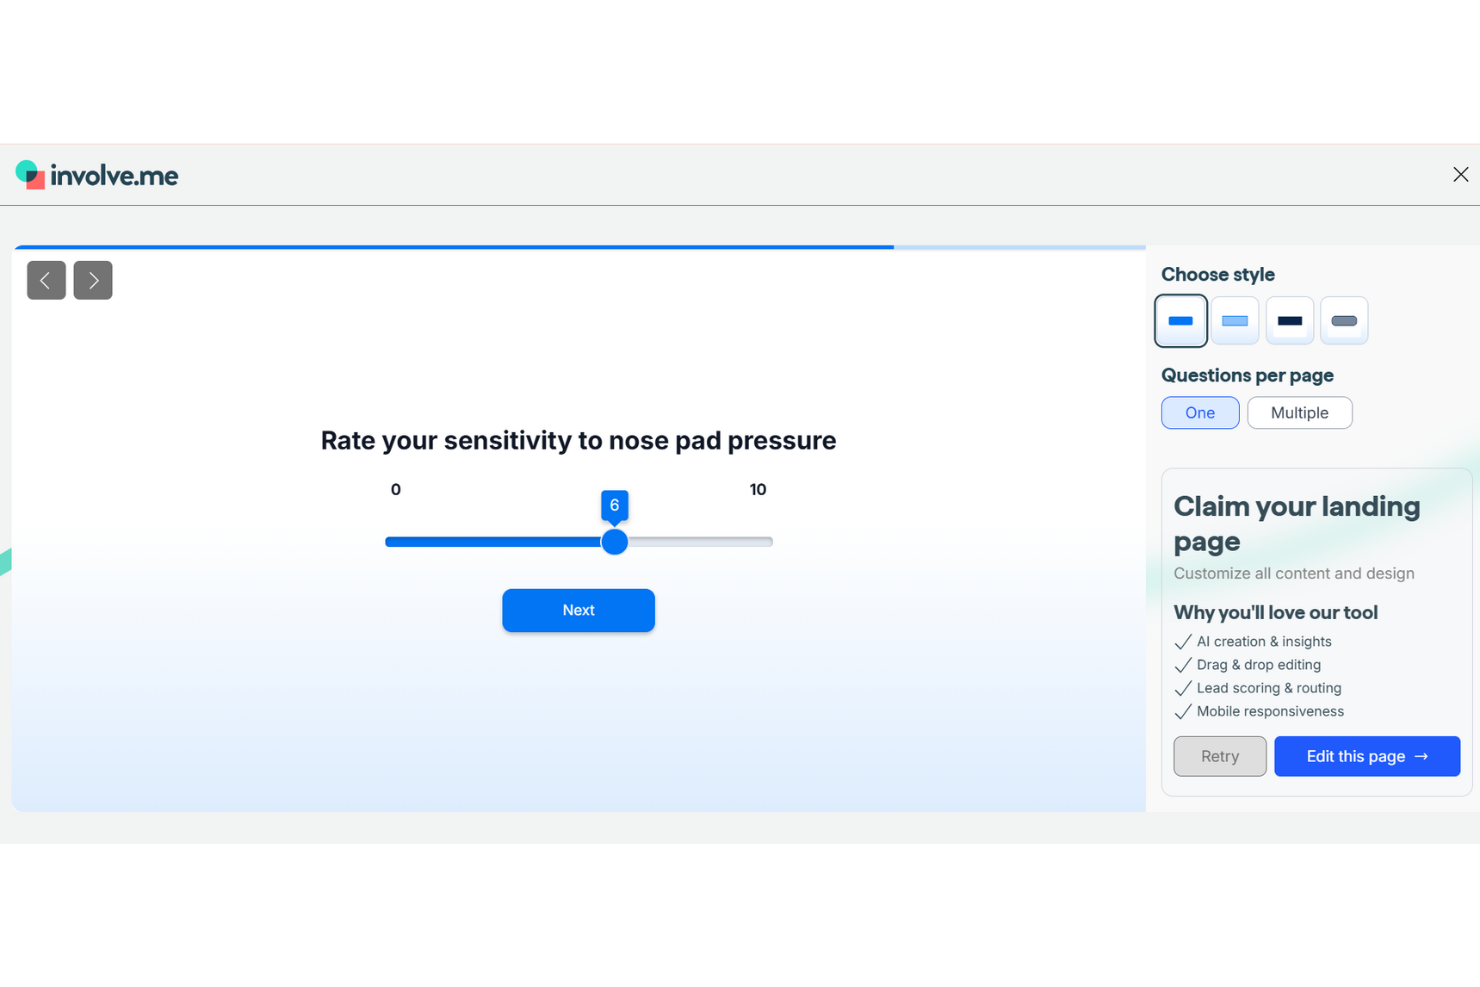This screenshot has width=1480, height=987.
Task: Open previous question with back chevron
Action: click(x=46, y=280)
